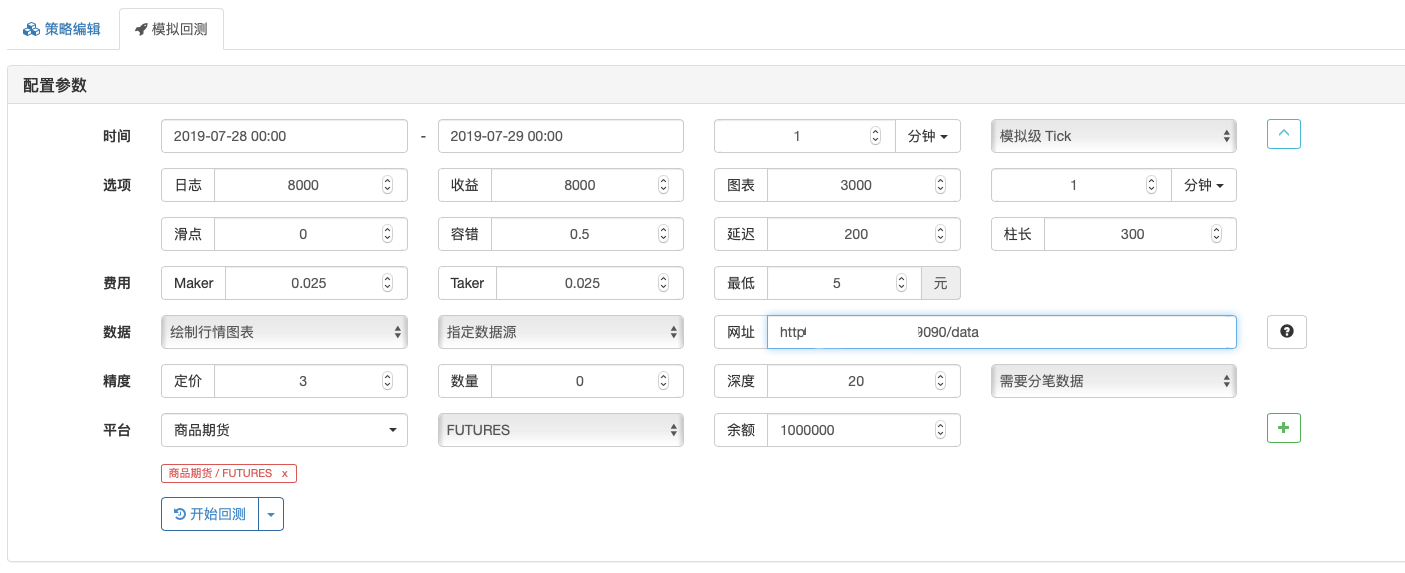
Task: Click the 余额 balance stepper arrows
Action: click(x=940, y=430)
